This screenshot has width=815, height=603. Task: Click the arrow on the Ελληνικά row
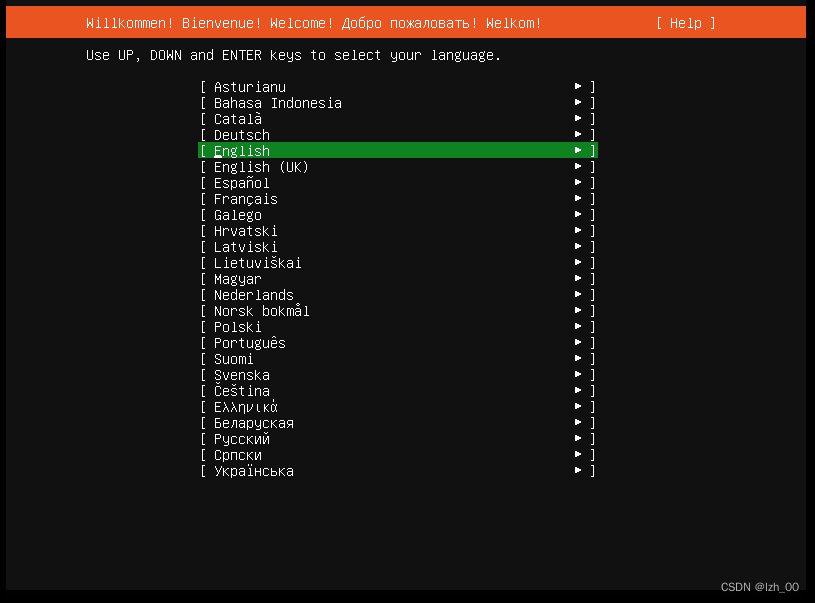tap(578, 407)
